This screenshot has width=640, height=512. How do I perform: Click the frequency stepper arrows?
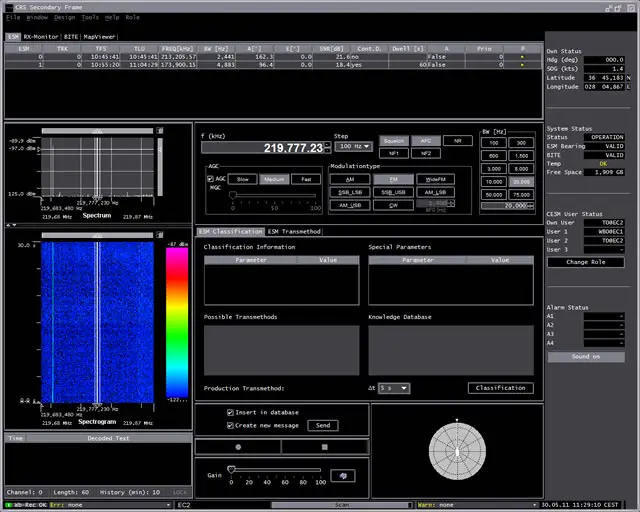(x=326, y=147)
